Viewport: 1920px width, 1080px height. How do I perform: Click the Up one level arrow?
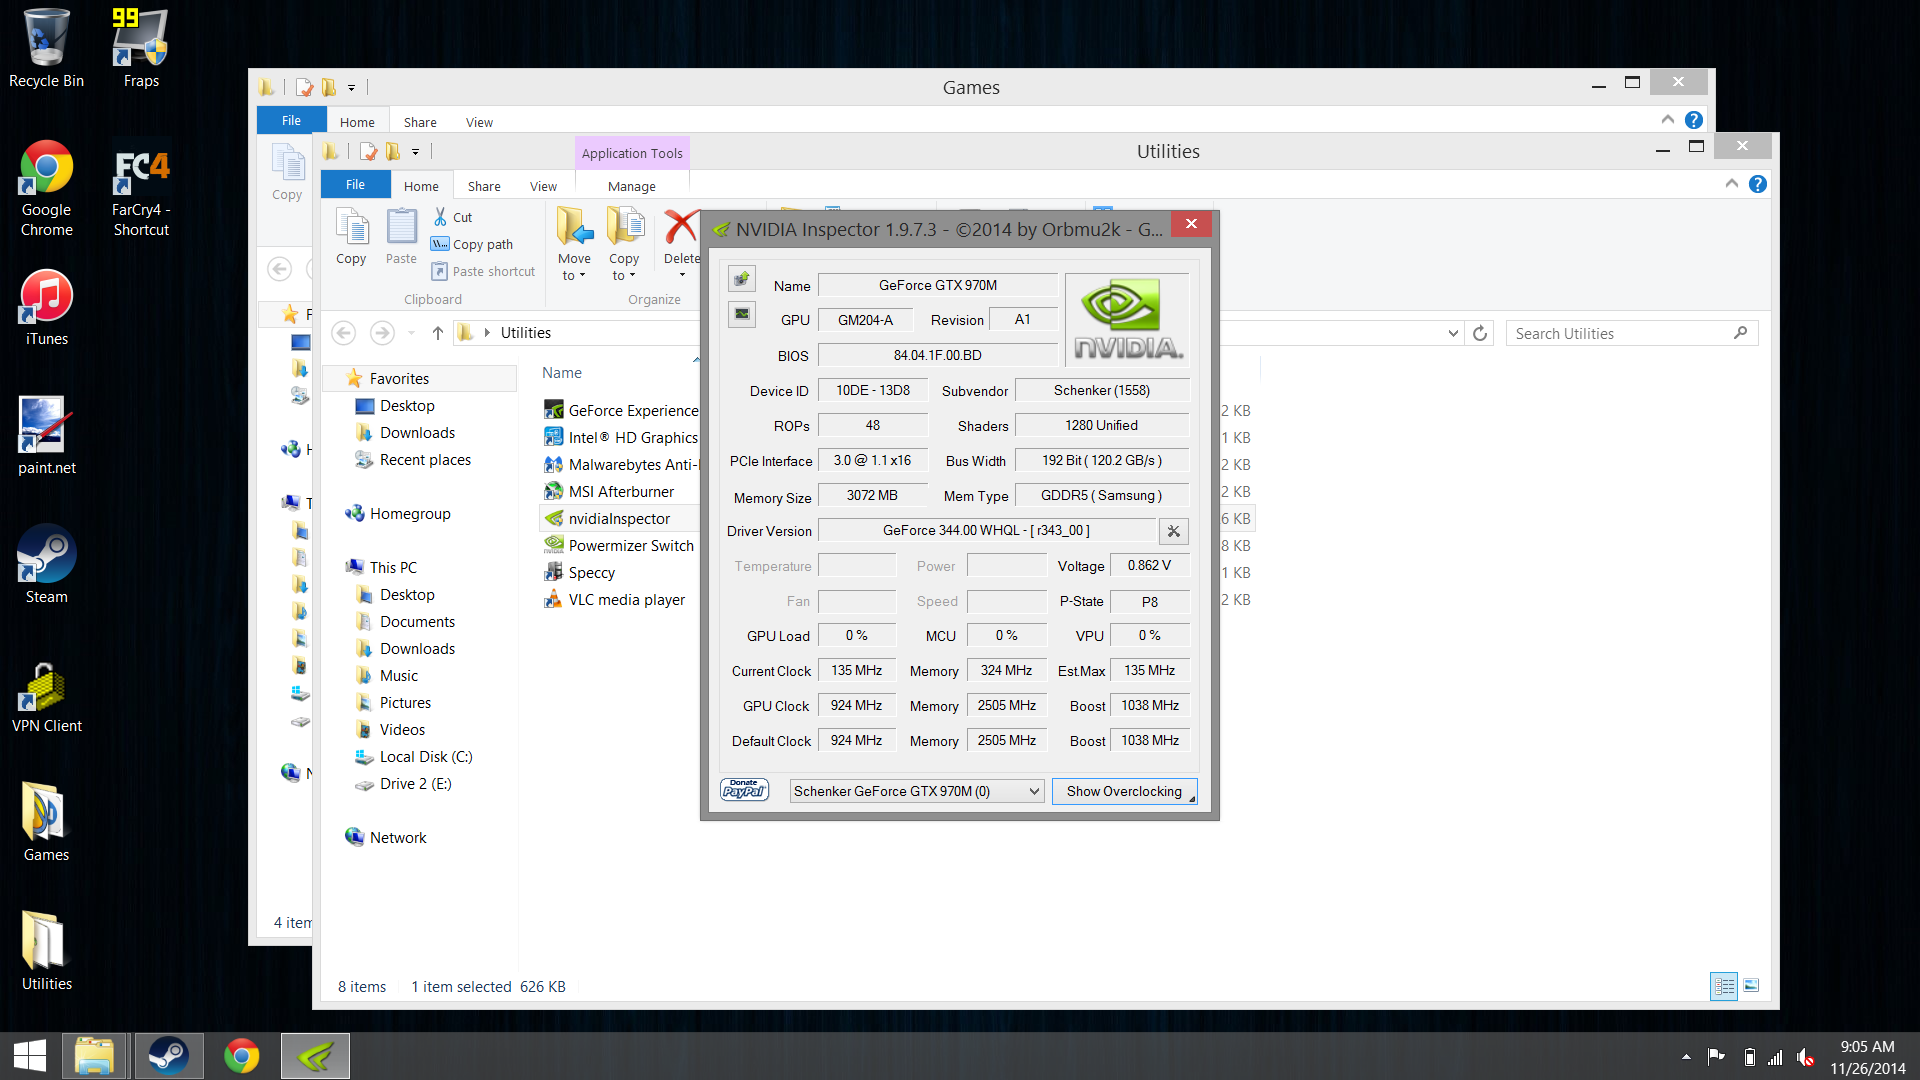click(437, 333)
